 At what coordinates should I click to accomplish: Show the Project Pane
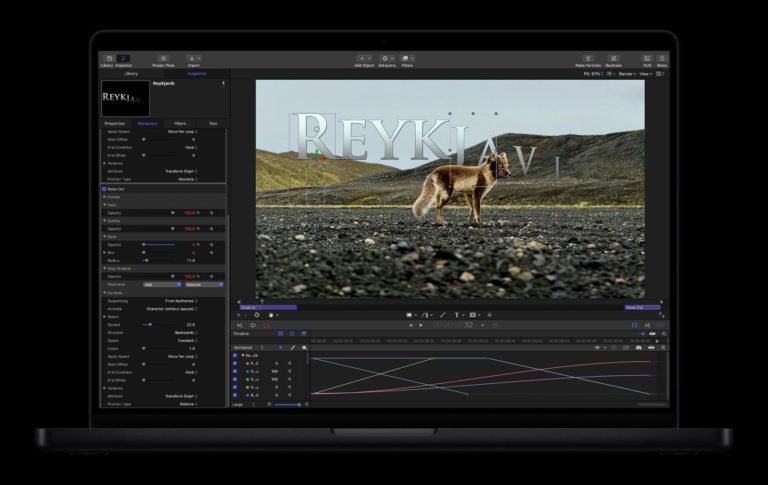[x=163, y=60]
